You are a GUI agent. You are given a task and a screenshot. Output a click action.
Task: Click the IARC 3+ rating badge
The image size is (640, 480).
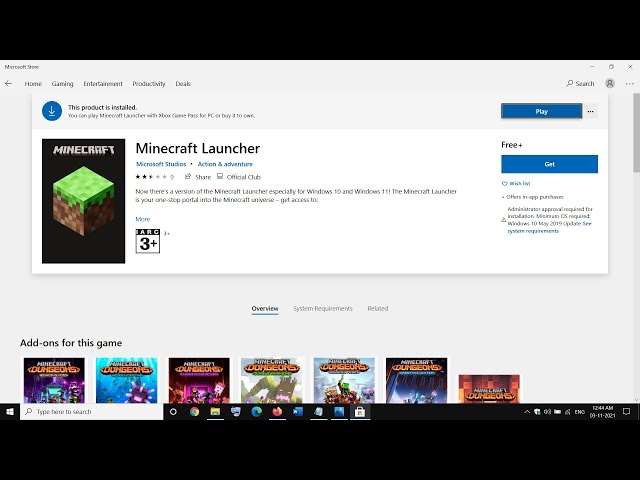coord(148,241)
